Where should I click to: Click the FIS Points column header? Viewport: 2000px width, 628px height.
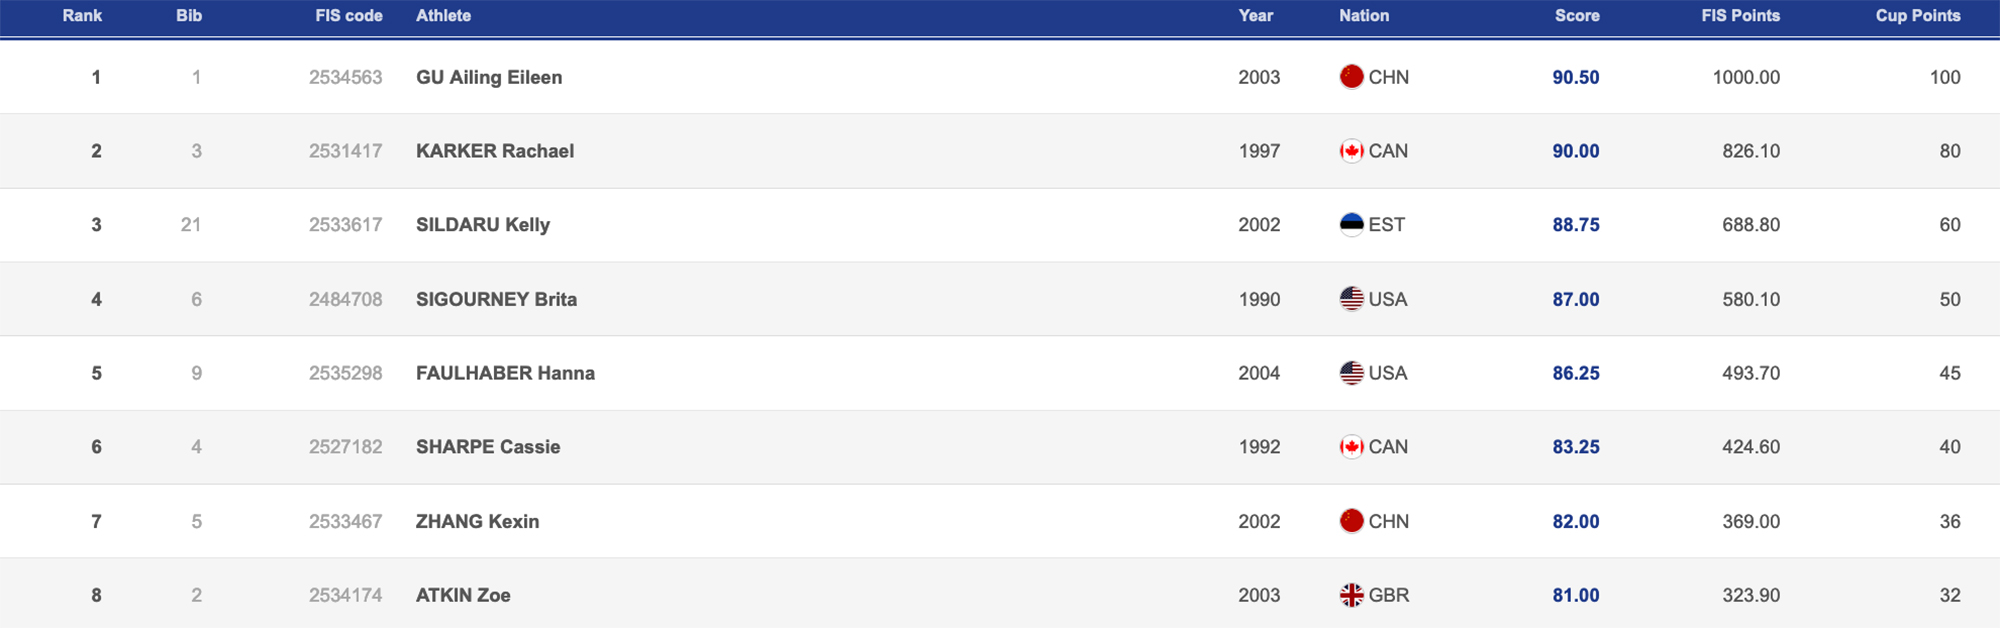[x=1740, y=16]
